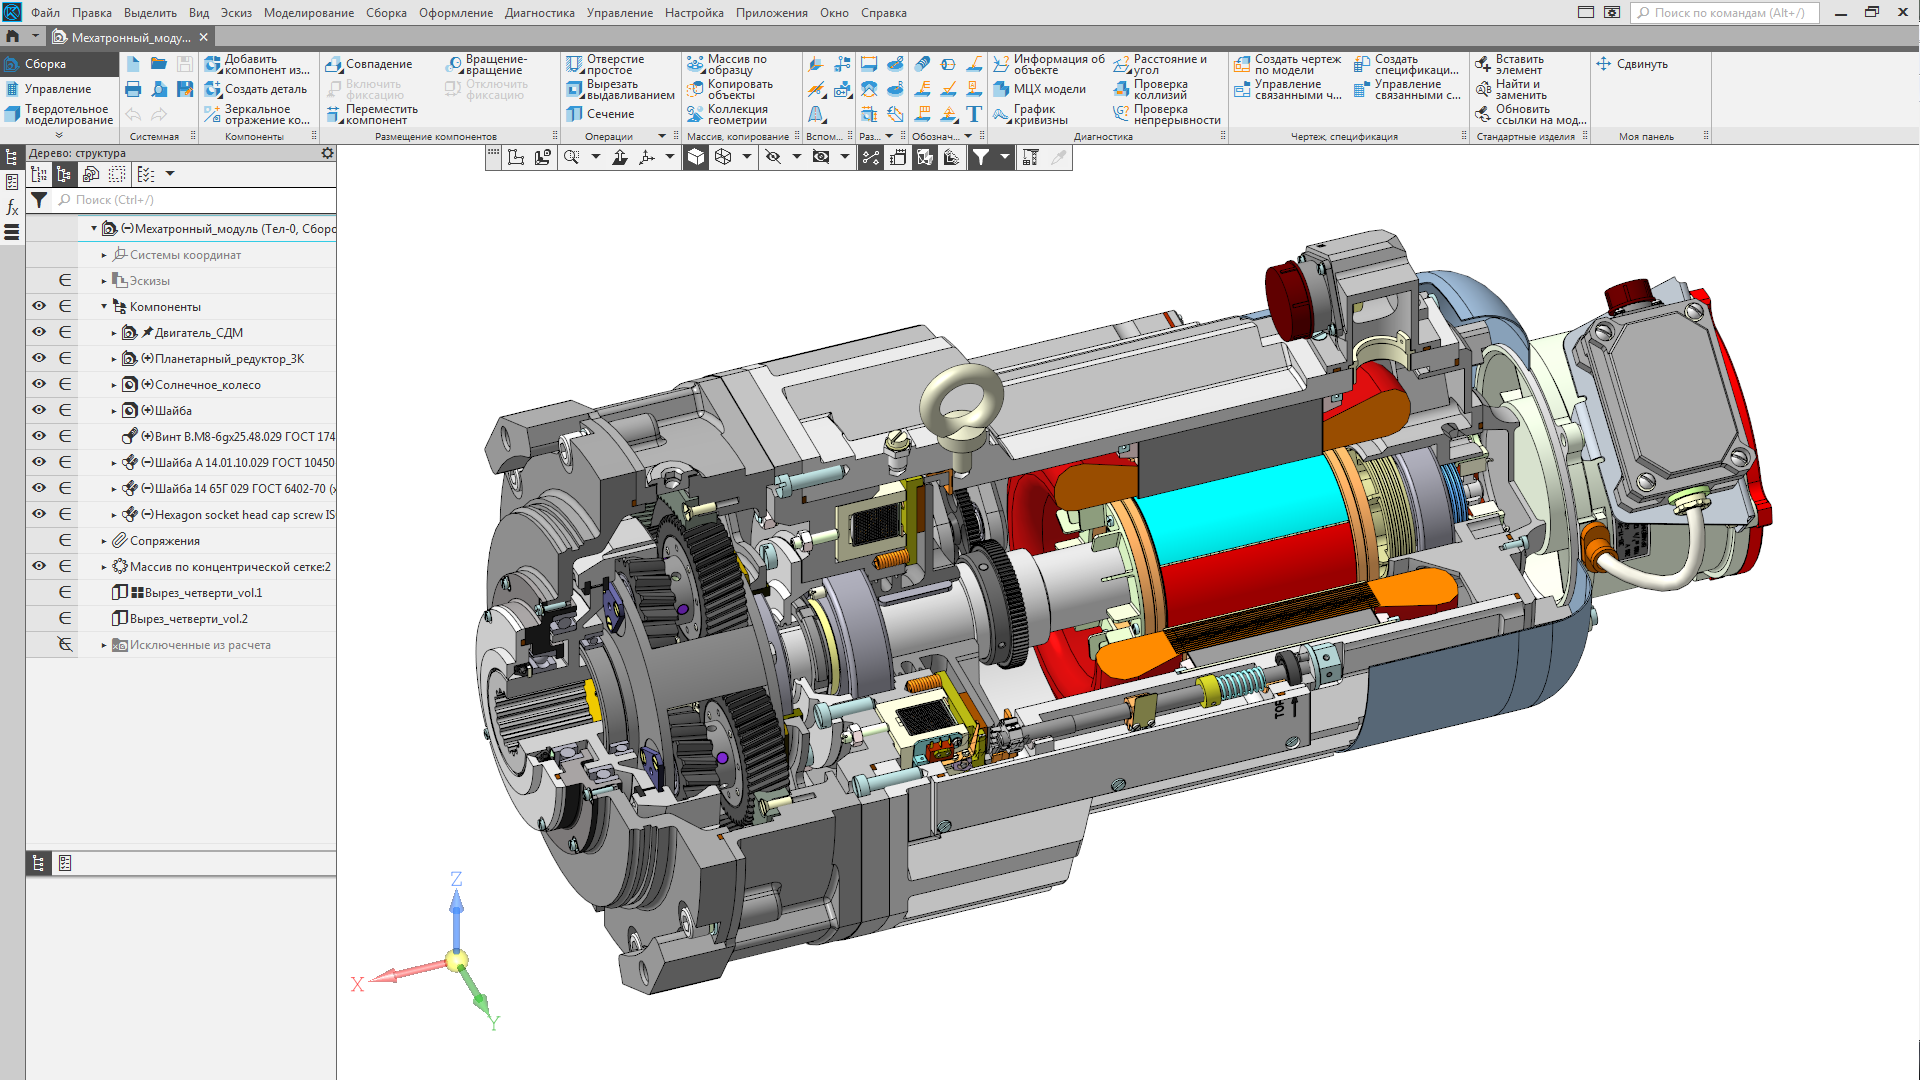Click the zoom to region magnifier icon

click(571, 157)
